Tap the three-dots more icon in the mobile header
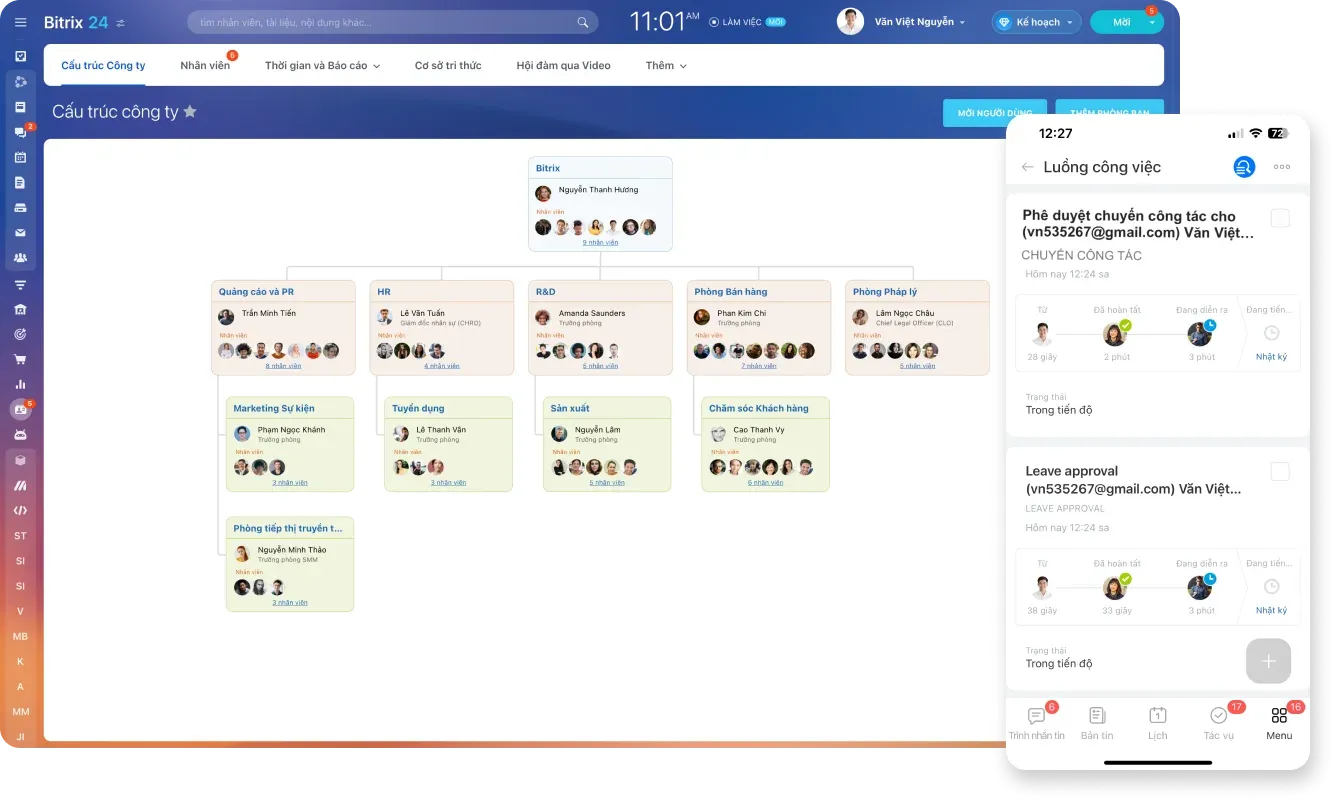The image size is (1340, 800). click(1281, 167)
